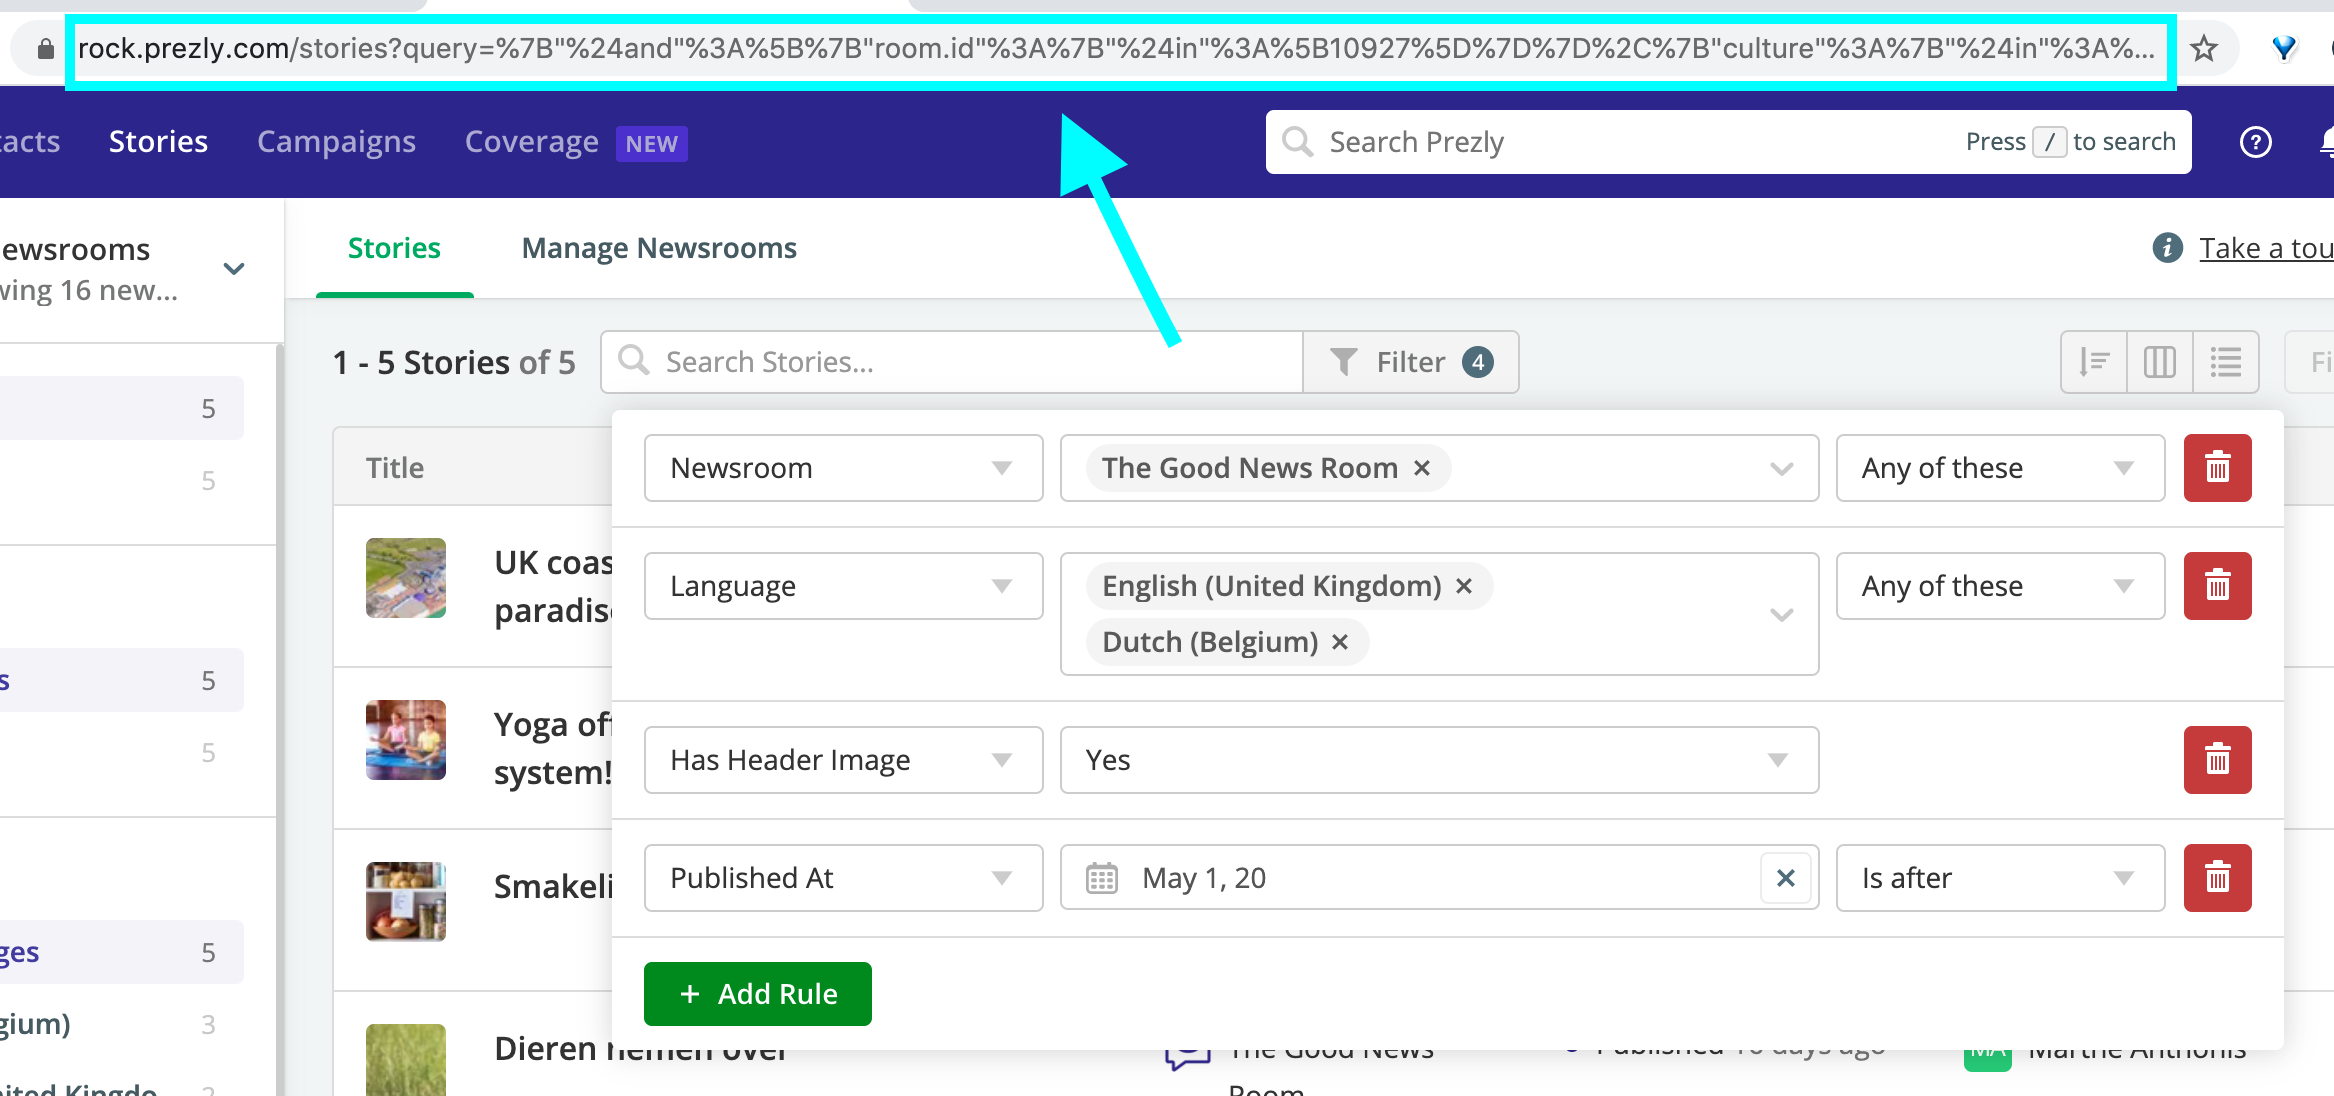The image size is (2334, 1096).
Task: Open the Newsroom rule type dropdown
Action: pyautogui.click(x=843, y=468)
